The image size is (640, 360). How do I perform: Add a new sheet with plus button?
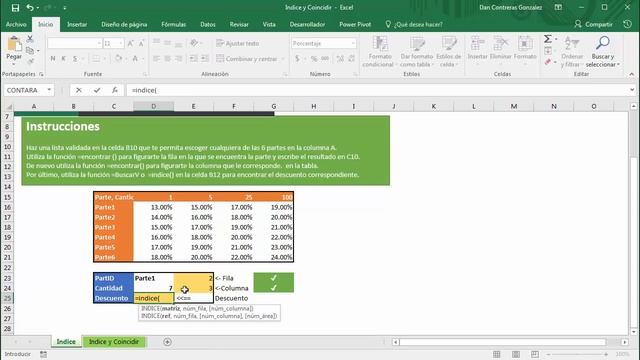[x=167, y=342]
